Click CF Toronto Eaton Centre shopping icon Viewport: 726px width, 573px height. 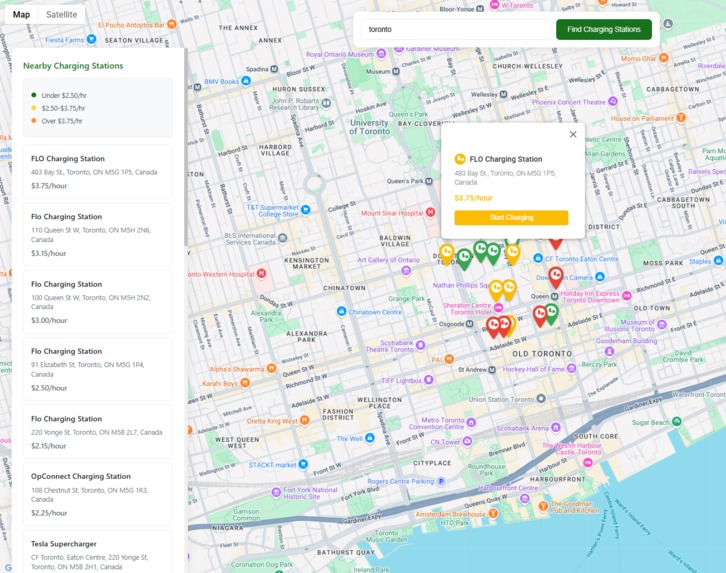coord(538,258)
